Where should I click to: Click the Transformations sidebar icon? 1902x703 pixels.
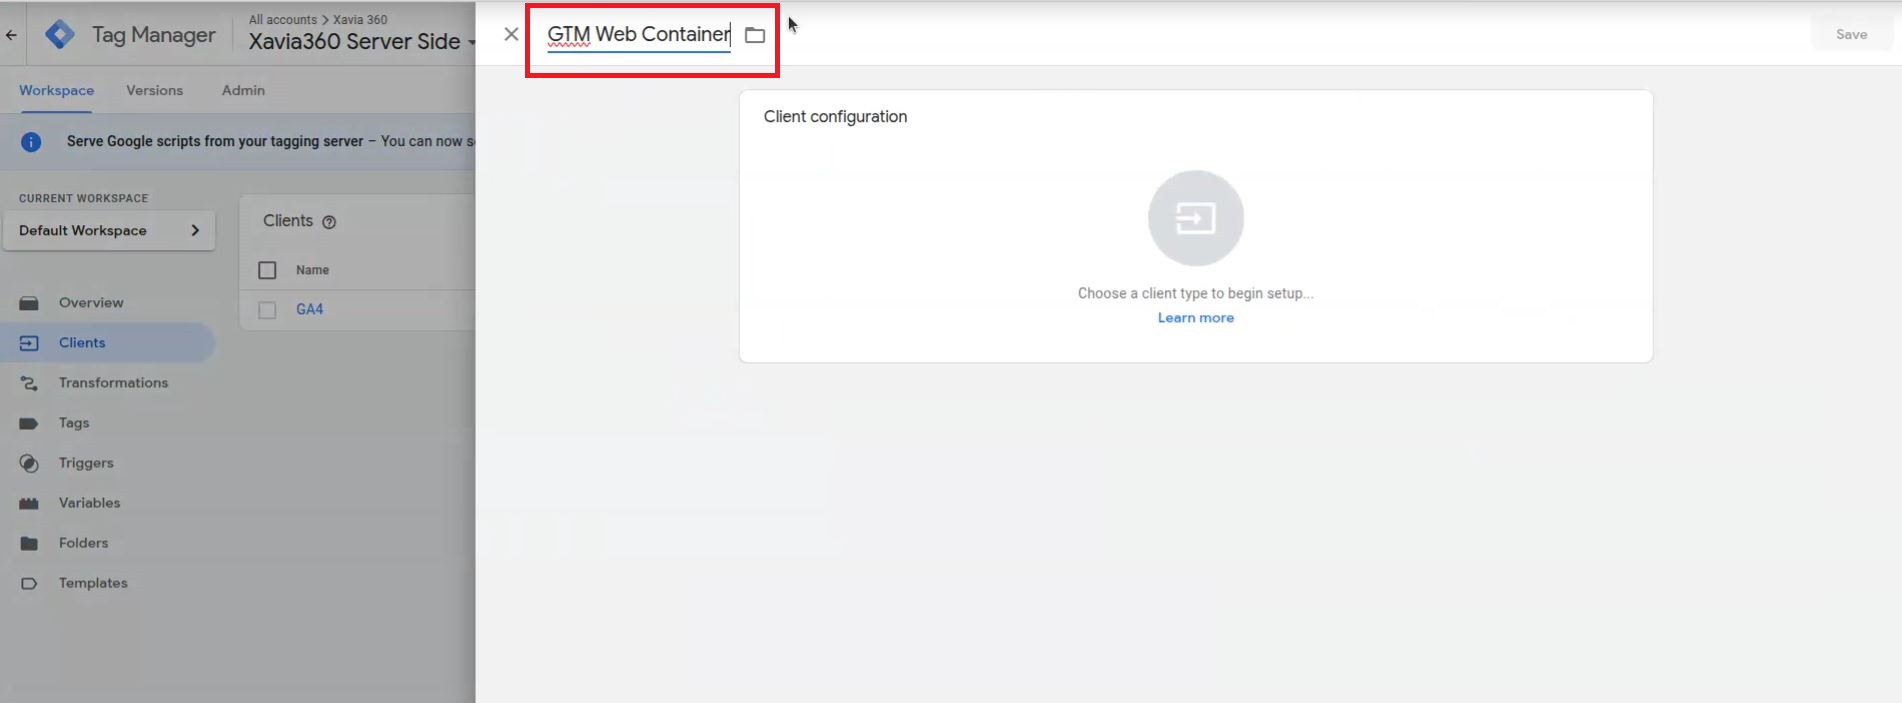click(29, 383)
